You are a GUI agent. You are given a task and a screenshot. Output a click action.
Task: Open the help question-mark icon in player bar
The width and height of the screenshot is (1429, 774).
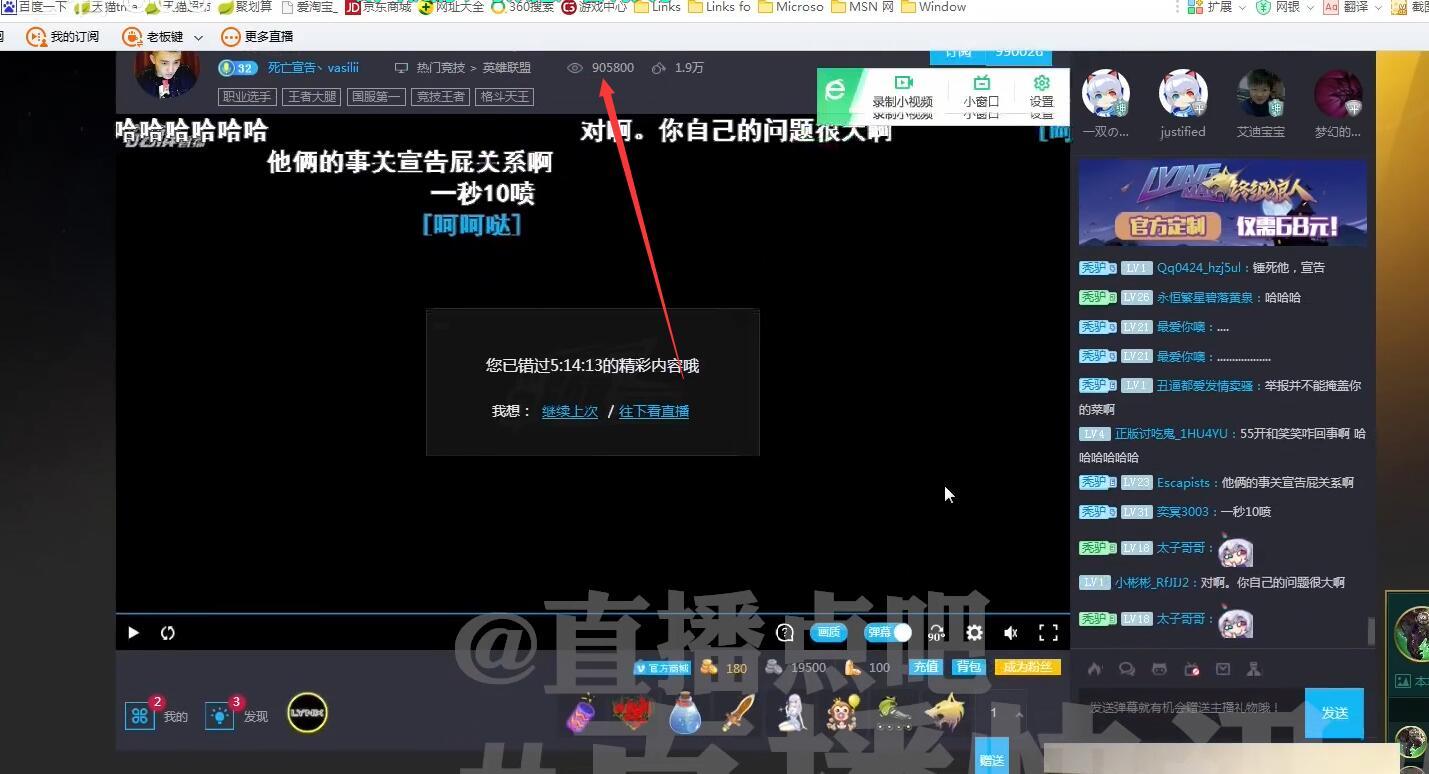click(x=785, y=633)
